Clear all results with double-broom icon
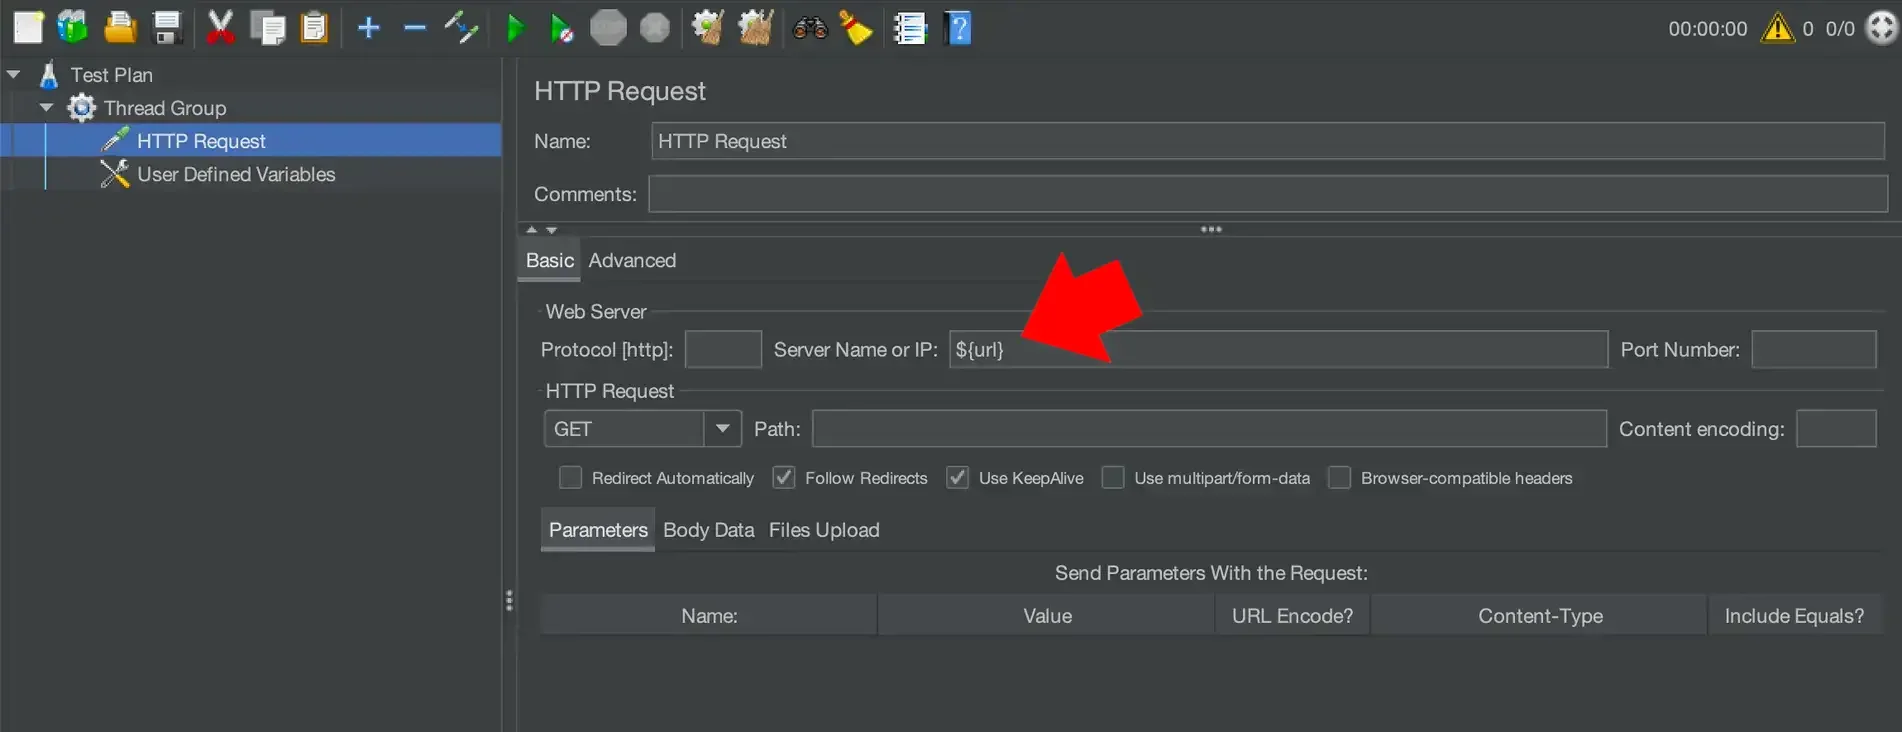This screenshot has width=1902, height=732. [756, 28]
